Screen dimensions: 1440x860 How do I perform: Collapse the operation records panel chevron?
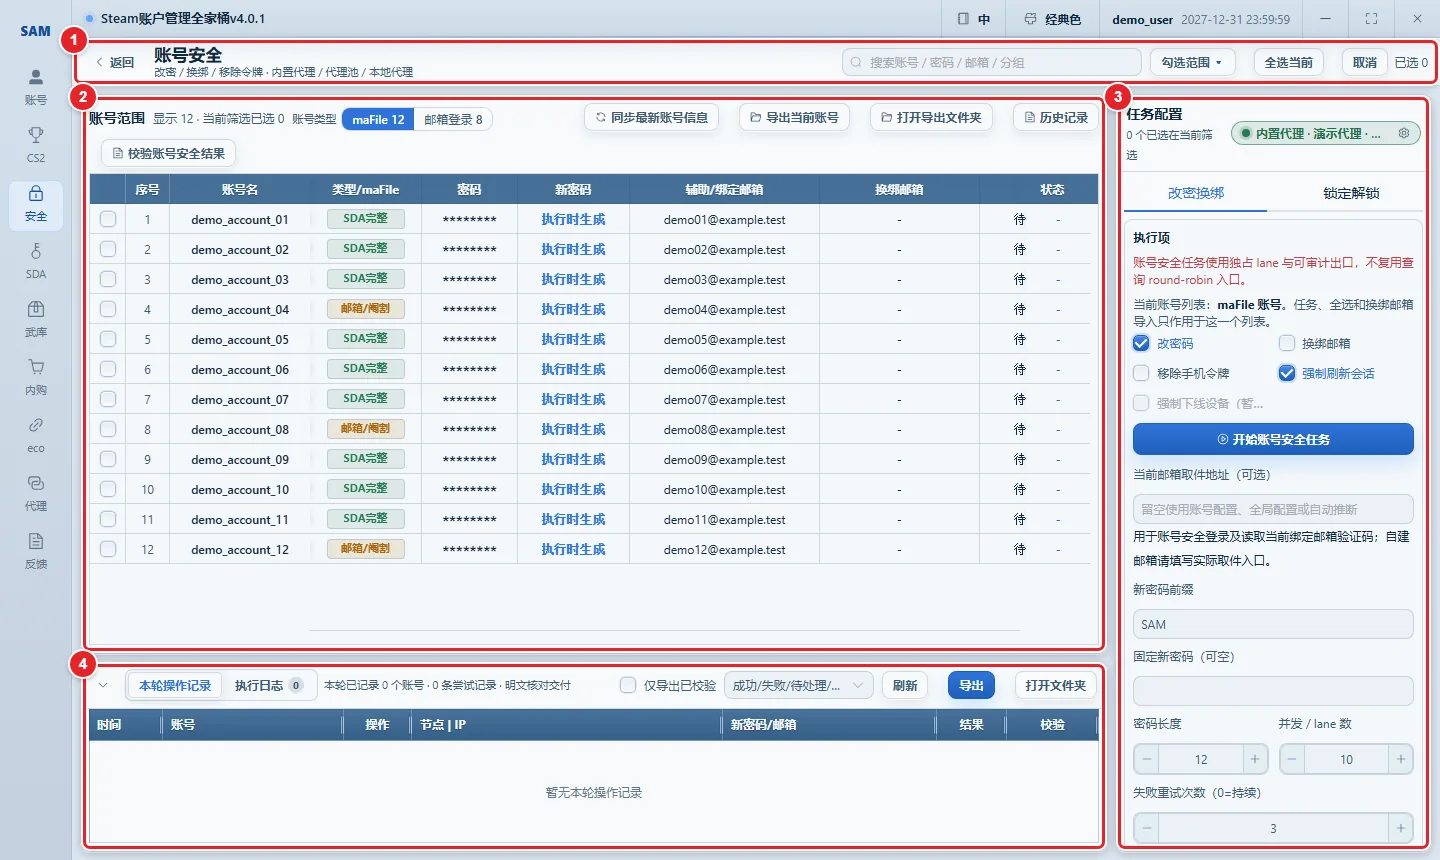click(x=103, y=685)
